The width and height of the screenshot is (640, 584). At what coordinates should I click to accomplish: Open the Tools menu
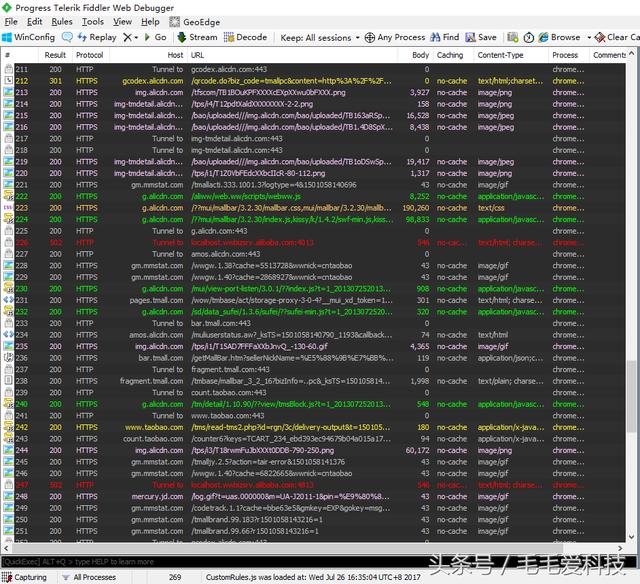pos(93,22)
